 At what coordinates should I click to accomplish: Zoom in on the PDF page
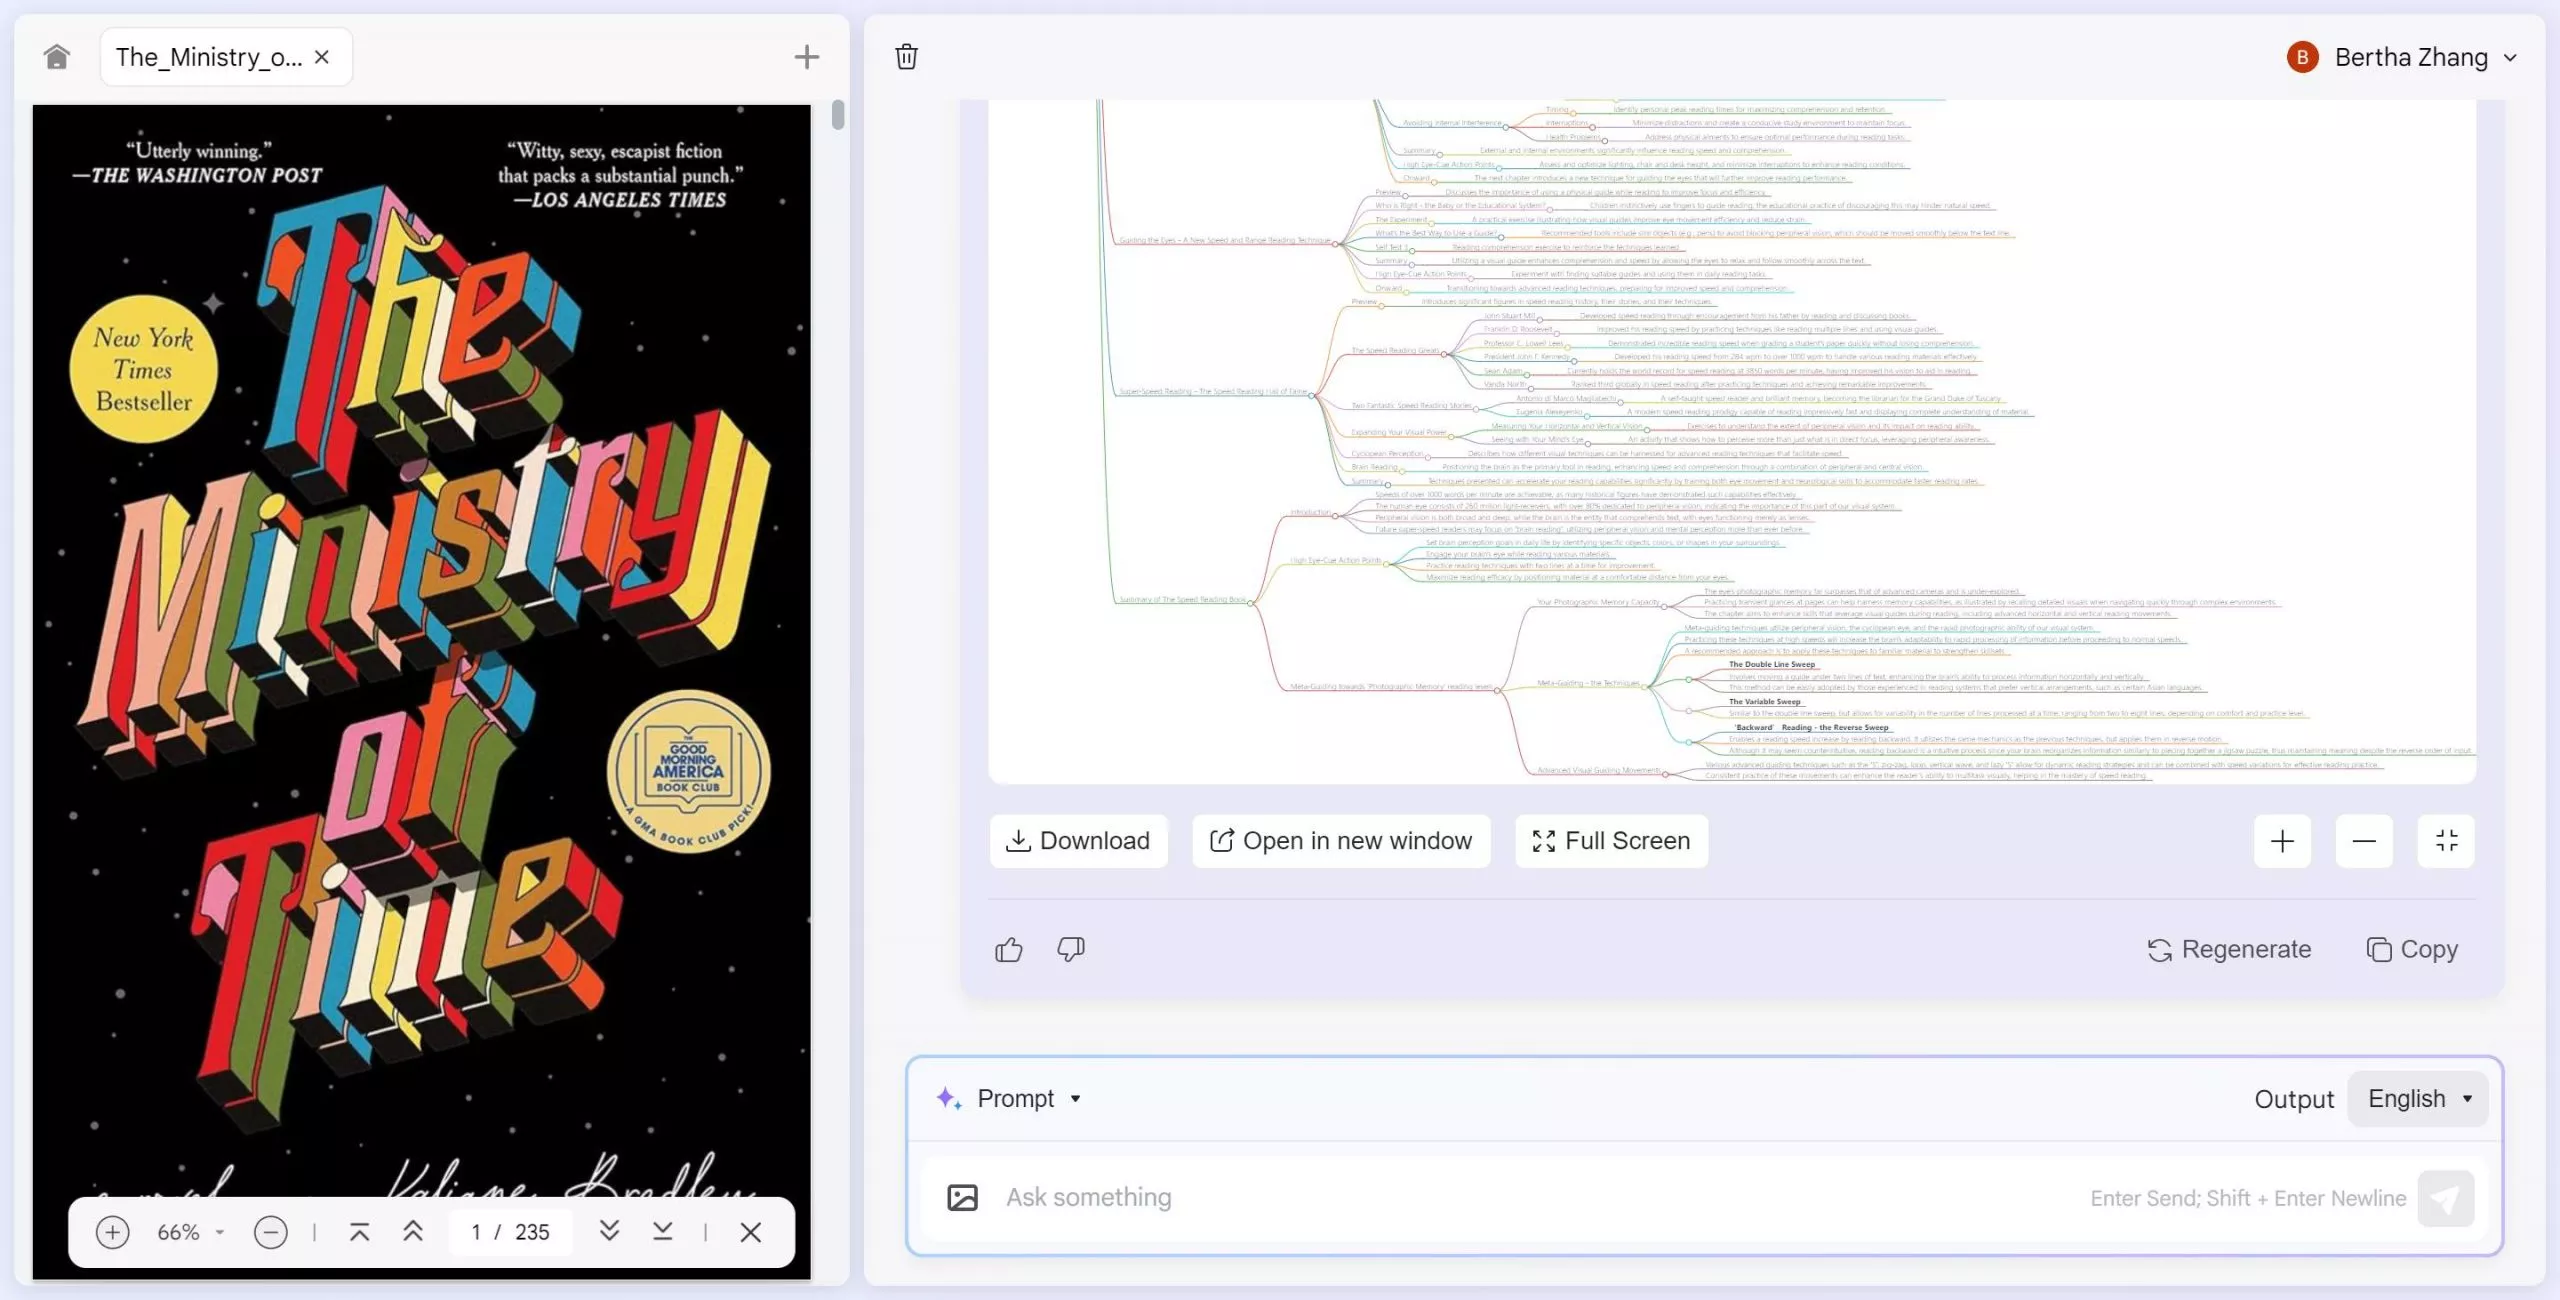point(113,1232)
